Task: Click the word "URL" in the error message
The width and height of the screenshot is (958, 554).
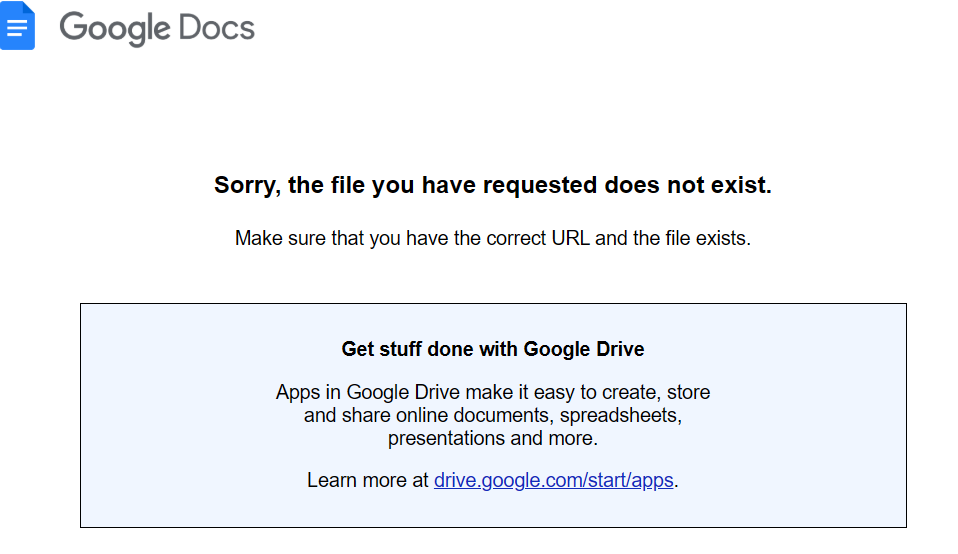Action: click(x=573, y=239)
